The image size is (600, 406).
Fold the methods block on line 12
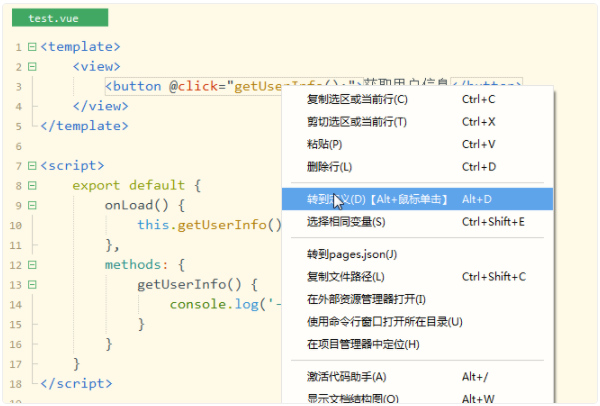(x=32, y=265)
